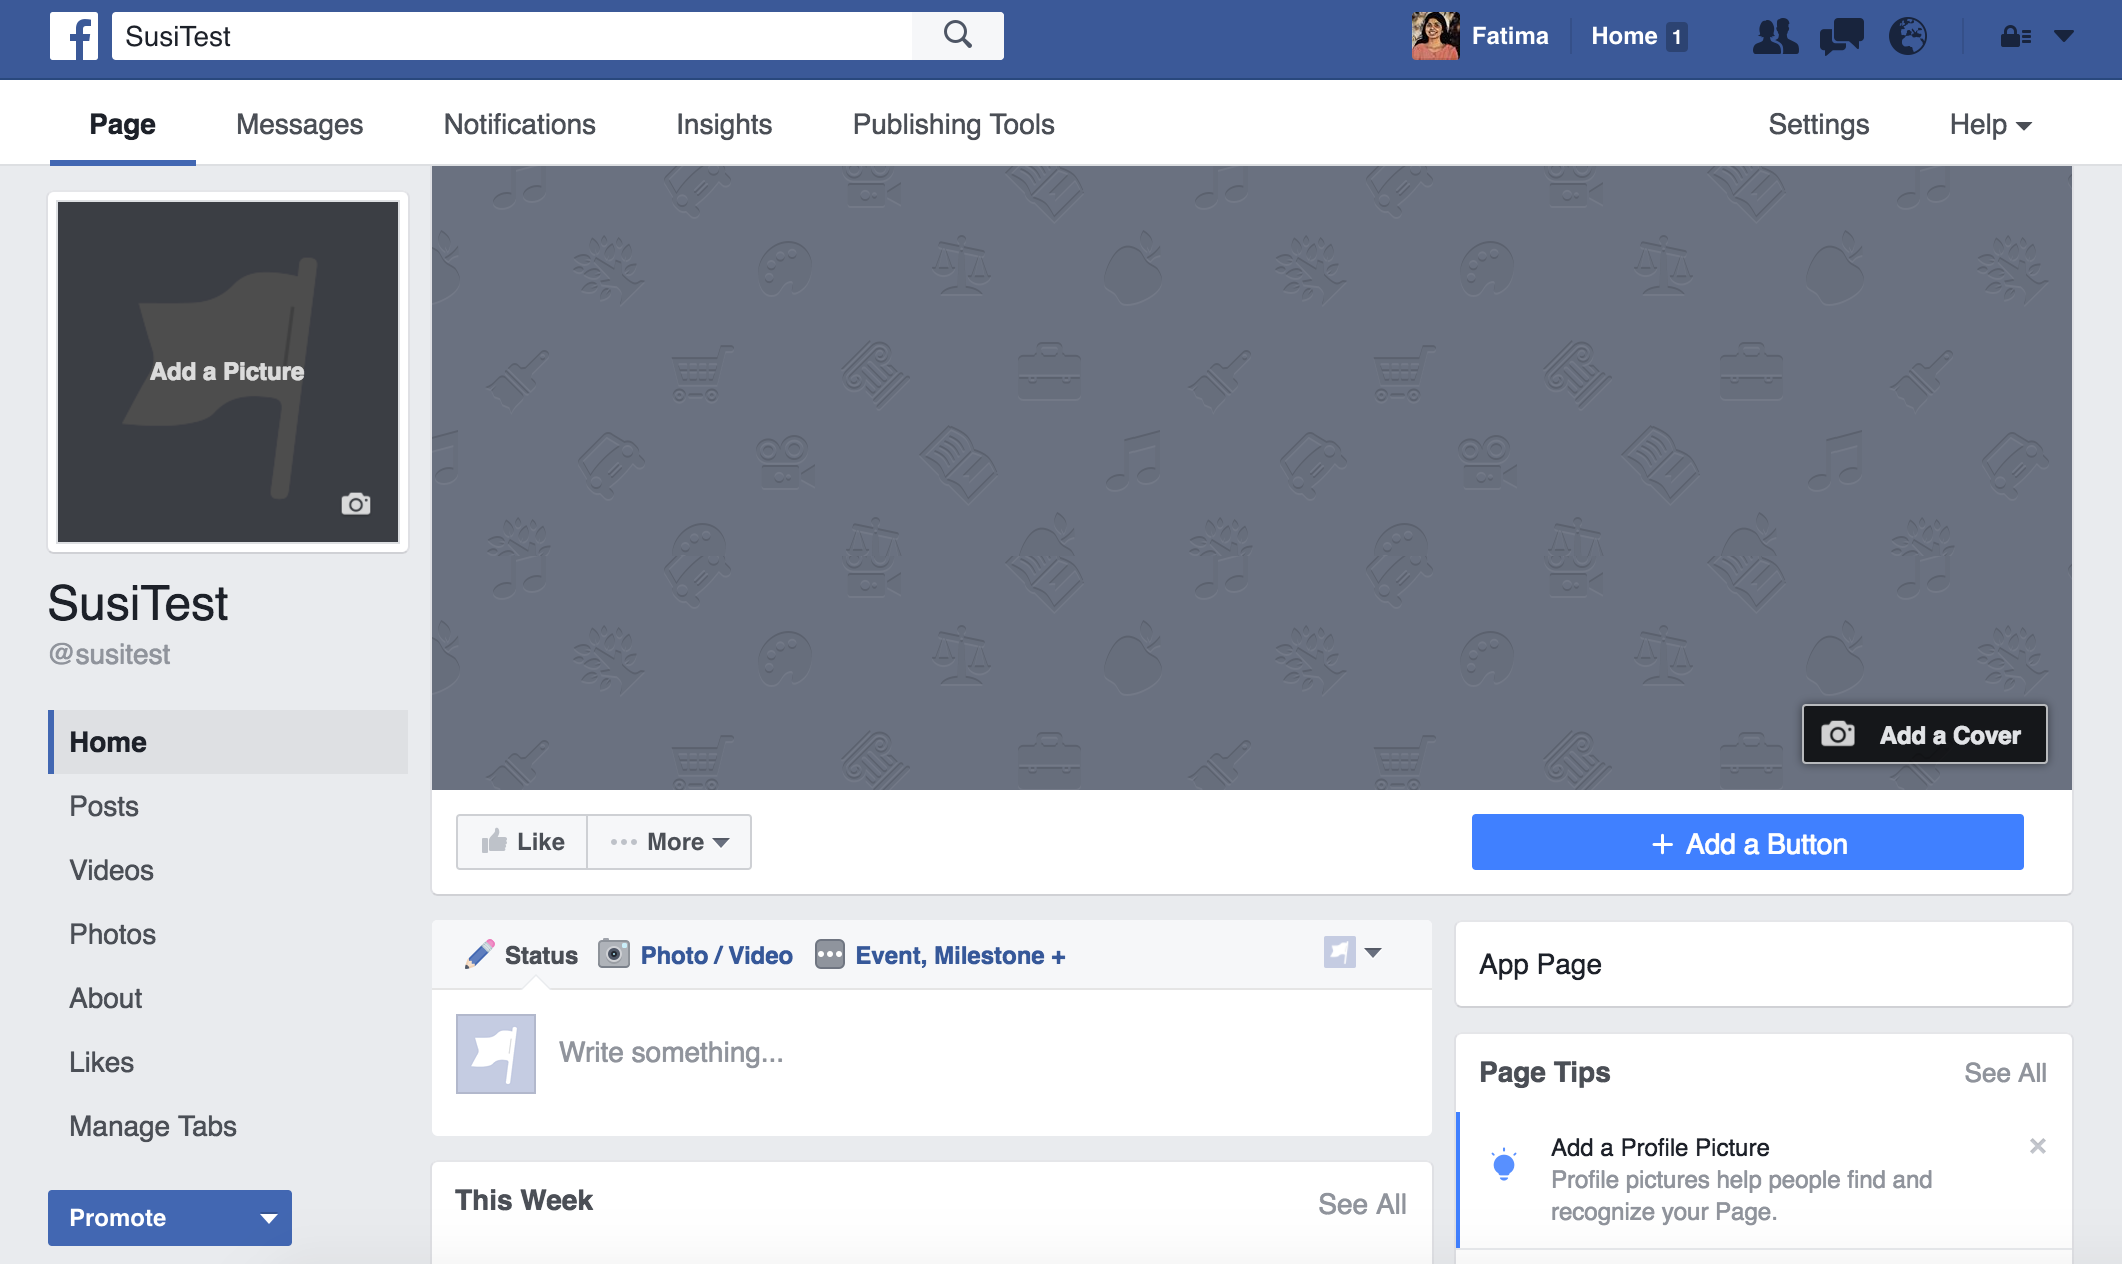This screenshot has width=2122, height=1264.
Task: Click the Add a Button button
Action: tap(1747, 843)
